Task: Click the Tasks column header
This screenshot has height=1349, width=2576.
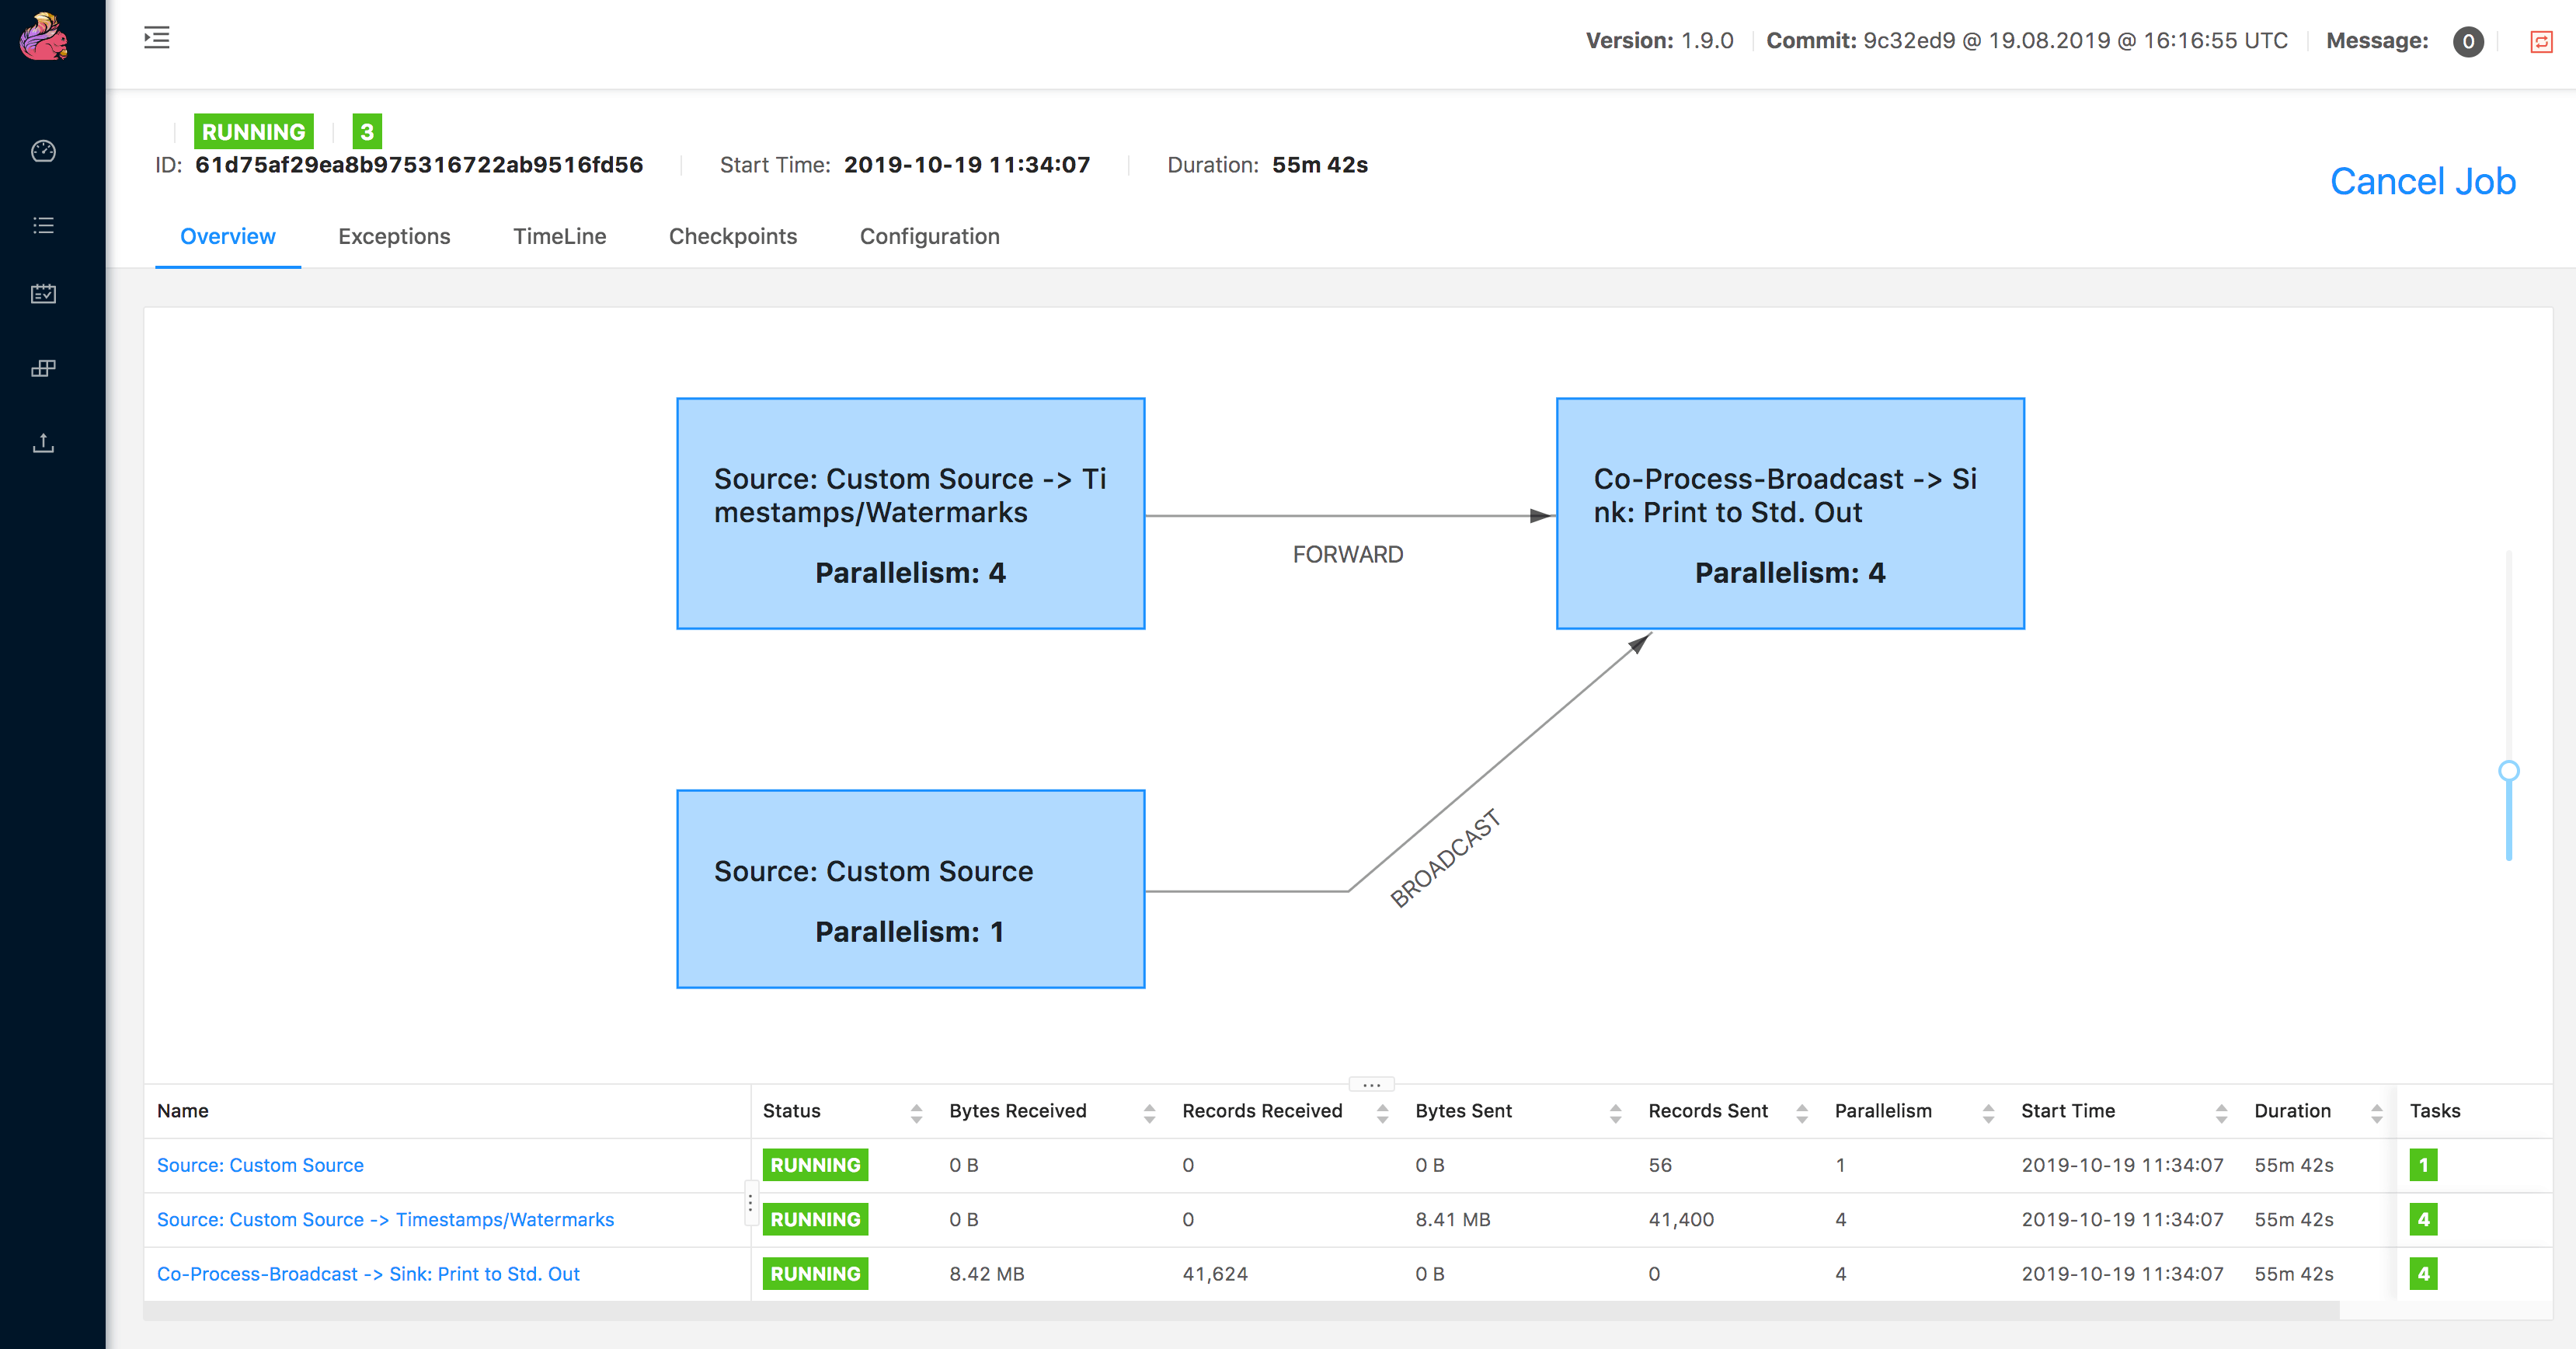Action: [x=2434, y=1111]
